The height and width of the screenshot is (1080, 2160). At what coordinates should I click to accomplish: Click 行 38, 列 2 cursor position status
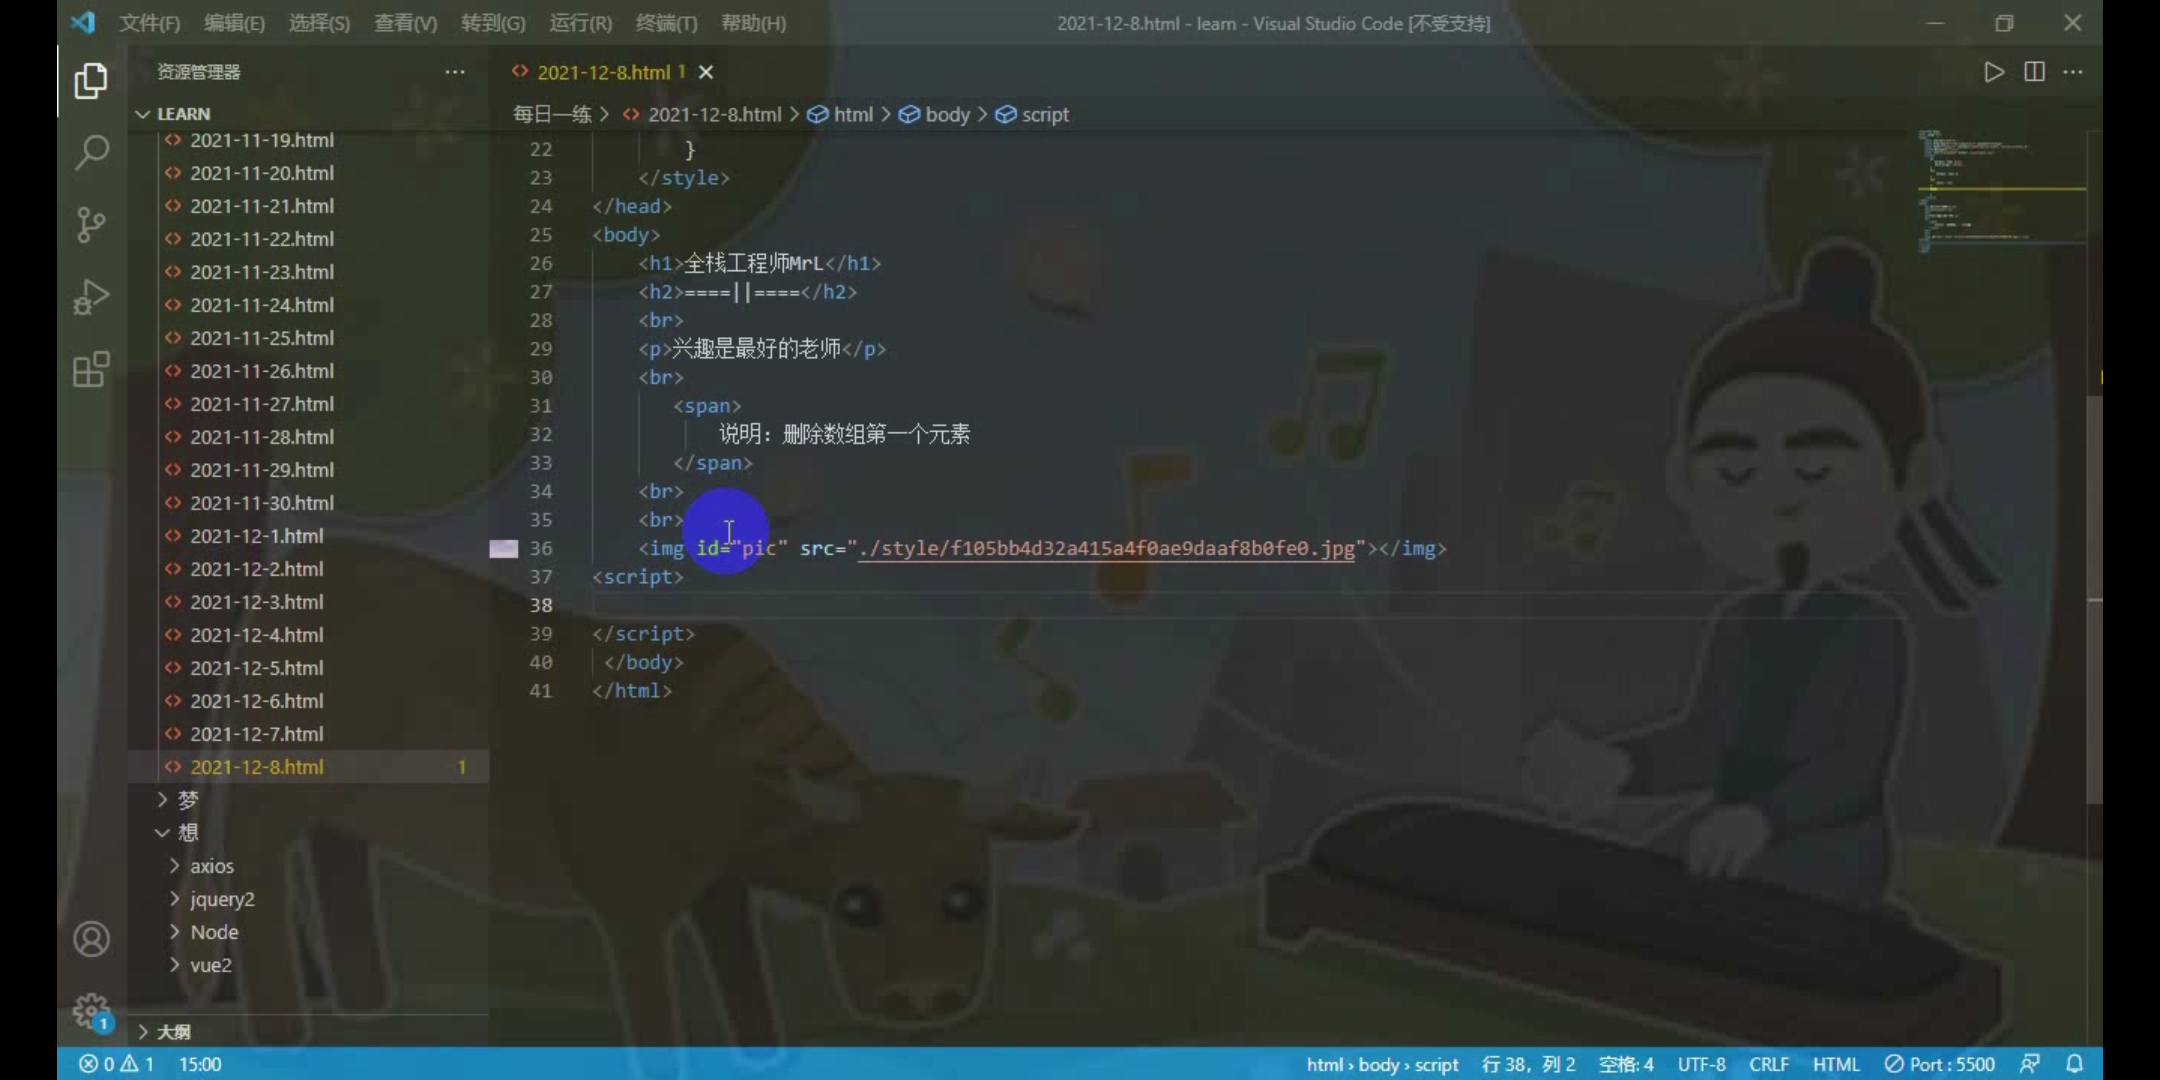click(x=1528, y=1064)
